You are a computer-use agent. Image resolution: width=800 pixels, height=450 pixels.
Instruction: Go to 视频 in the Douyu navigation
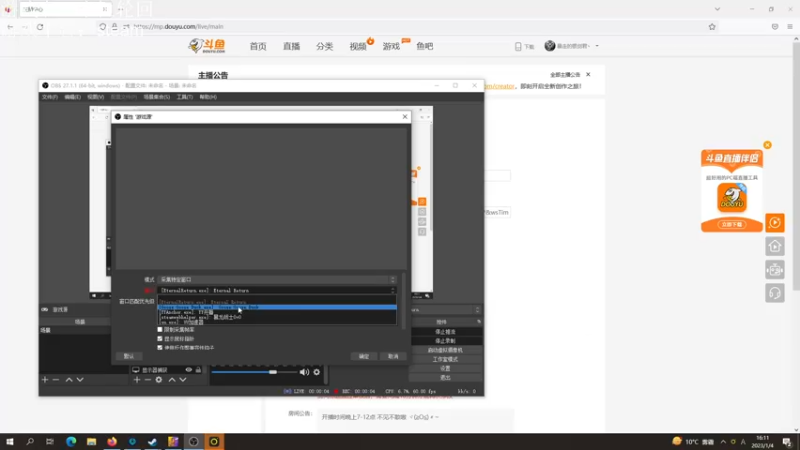pos(358,46)
